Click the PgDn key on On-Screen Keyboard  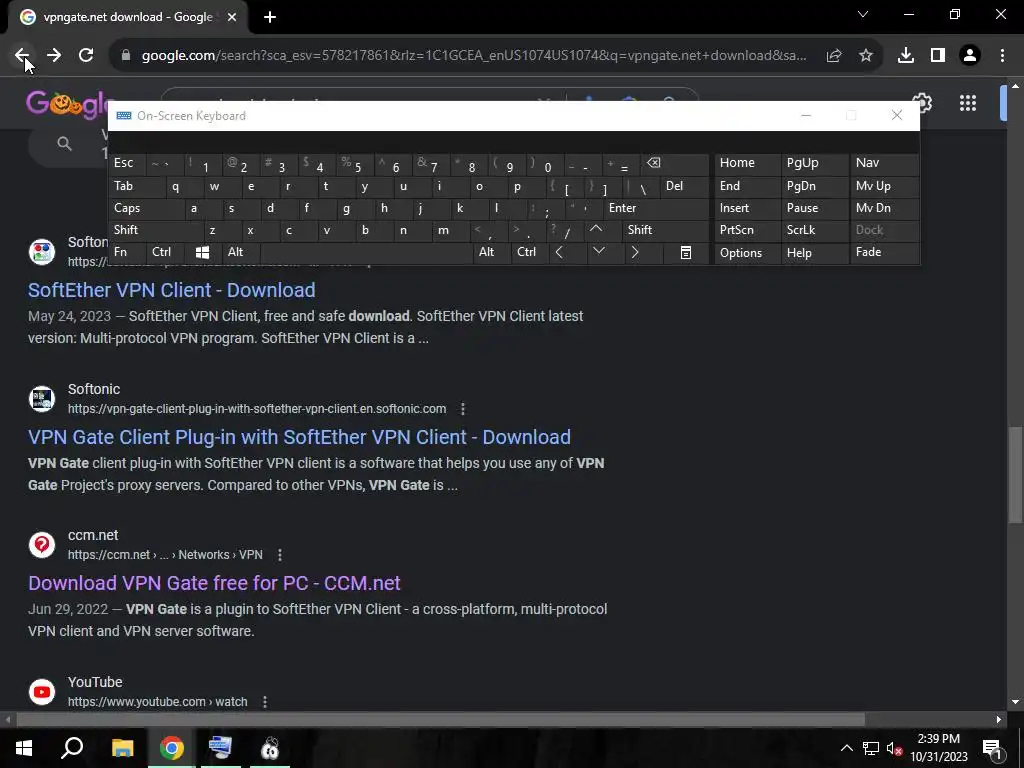[x=814, y=186]
